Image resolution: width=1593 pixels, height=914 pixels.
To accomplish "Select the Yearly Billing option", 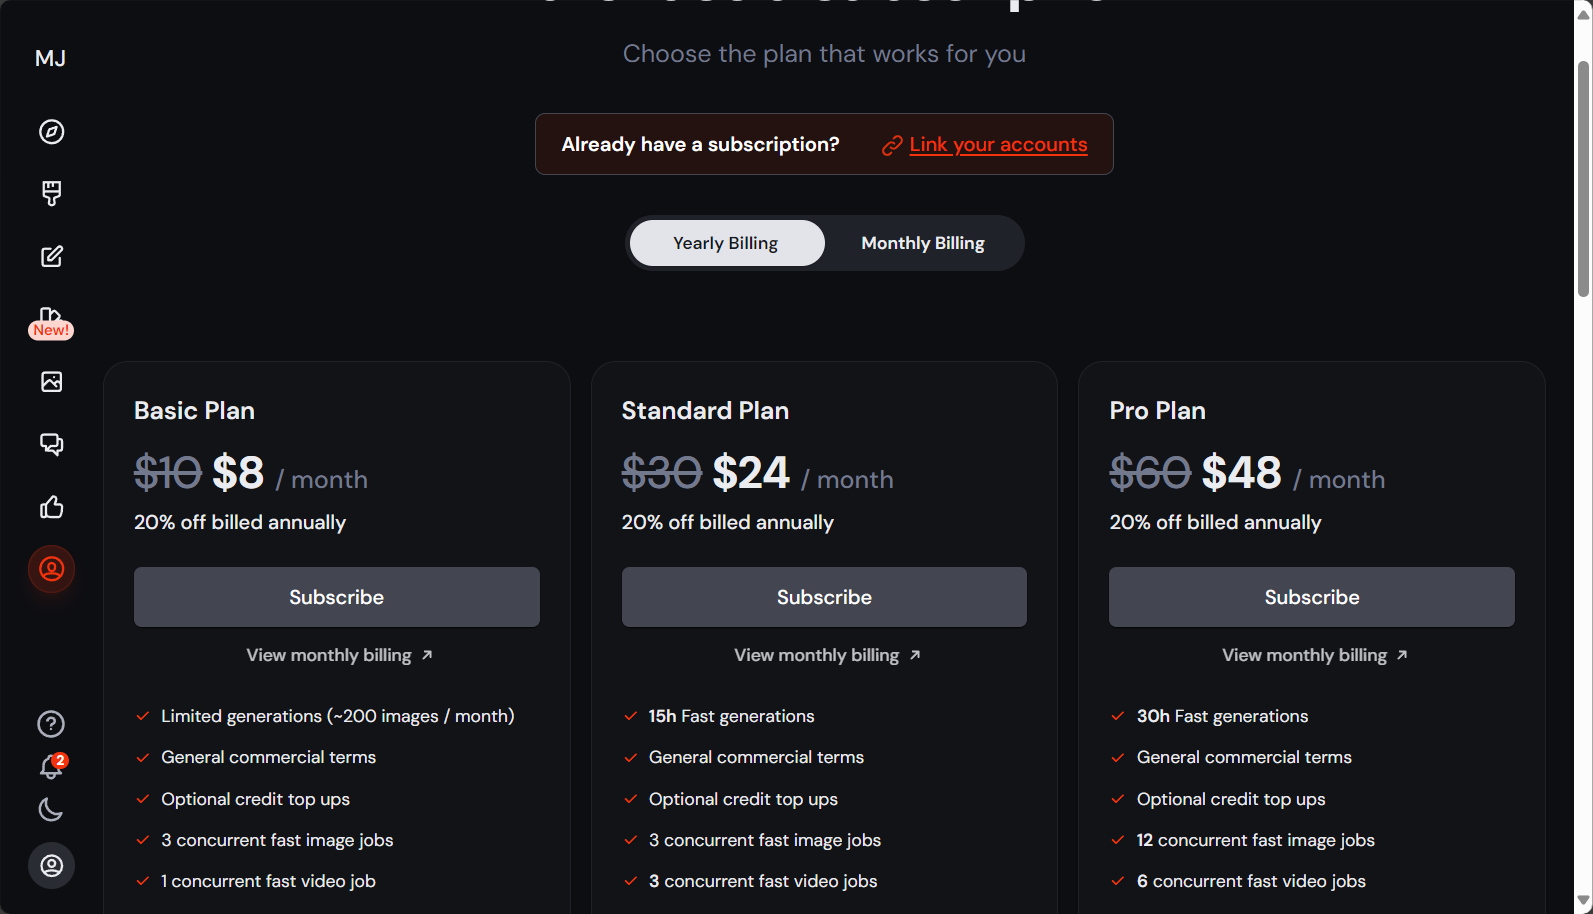I will pyautogui.click(x=726, y=243).
